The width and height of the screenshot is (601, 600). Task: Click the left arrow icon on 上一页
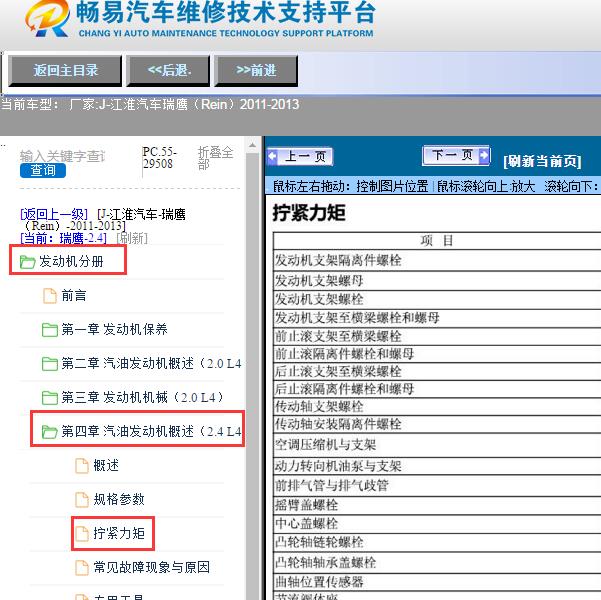coord(273,156)
